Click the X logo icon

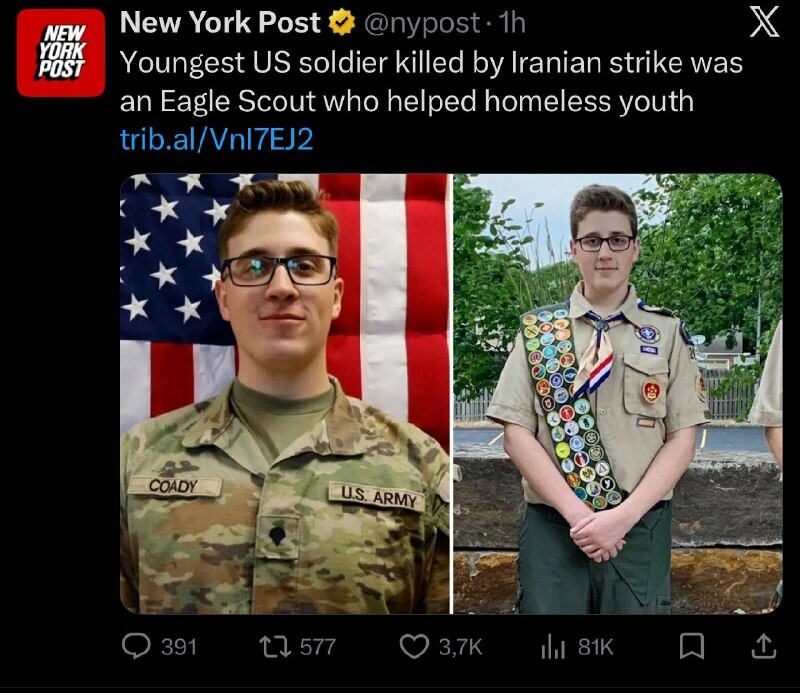tap(764, 23)
